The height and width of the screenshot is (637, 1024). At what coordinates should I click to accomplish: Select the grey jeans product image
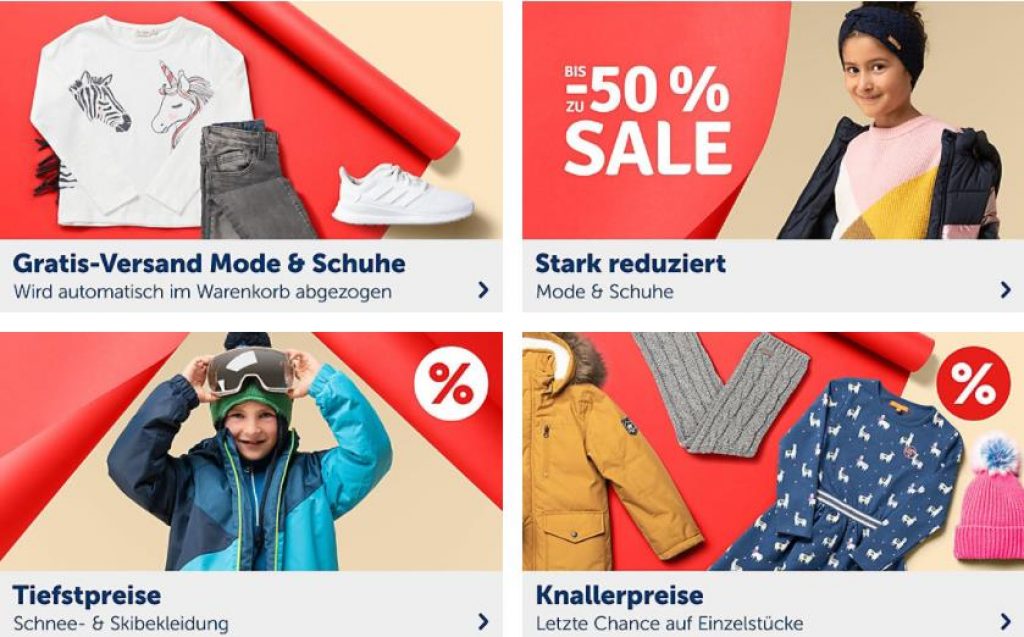(255, 180)
